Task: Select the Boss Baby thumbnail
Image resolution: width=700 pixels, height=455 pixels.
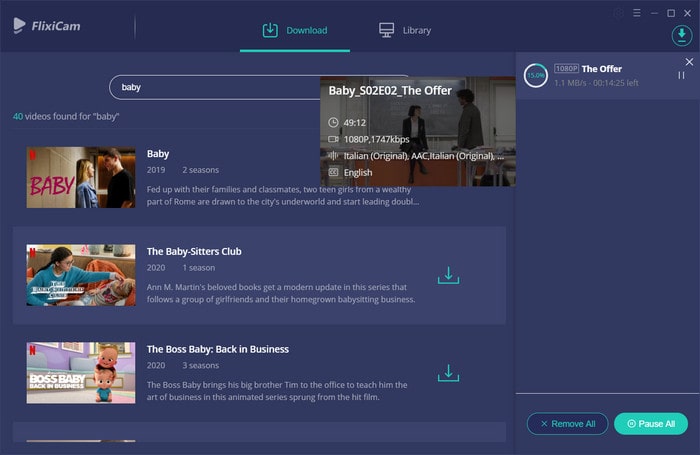Action: (x=81, y=373)
